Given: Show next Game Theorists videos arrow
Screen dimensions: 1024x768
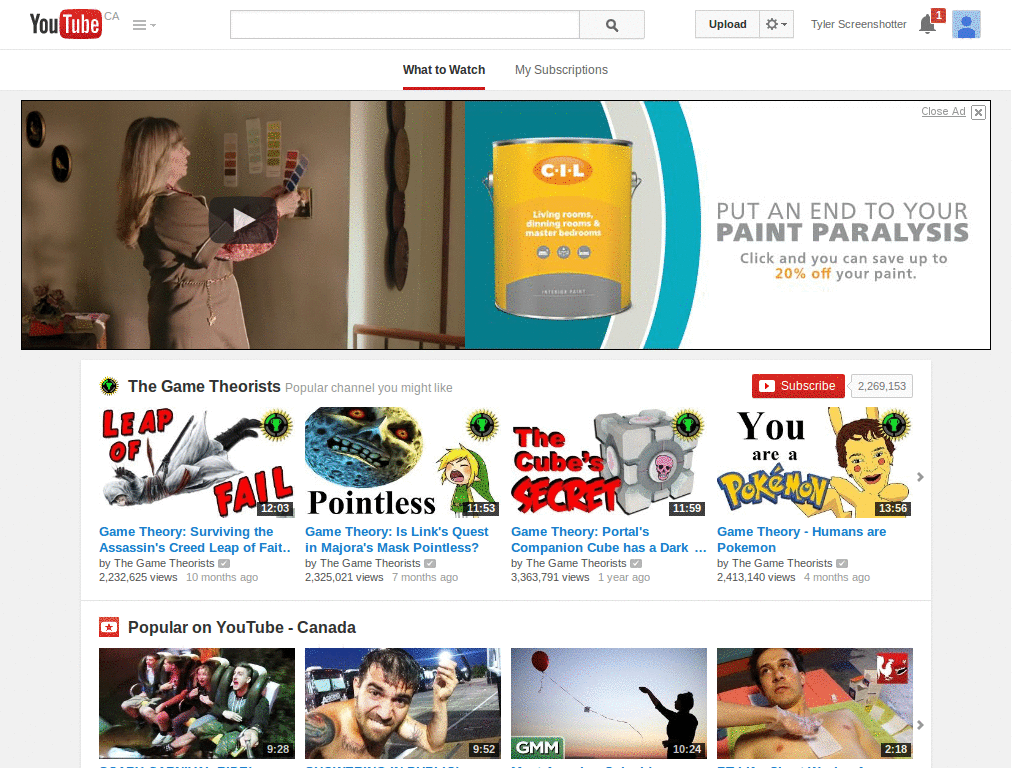Looking at the screenshot, I should click(x=920, y=477).
